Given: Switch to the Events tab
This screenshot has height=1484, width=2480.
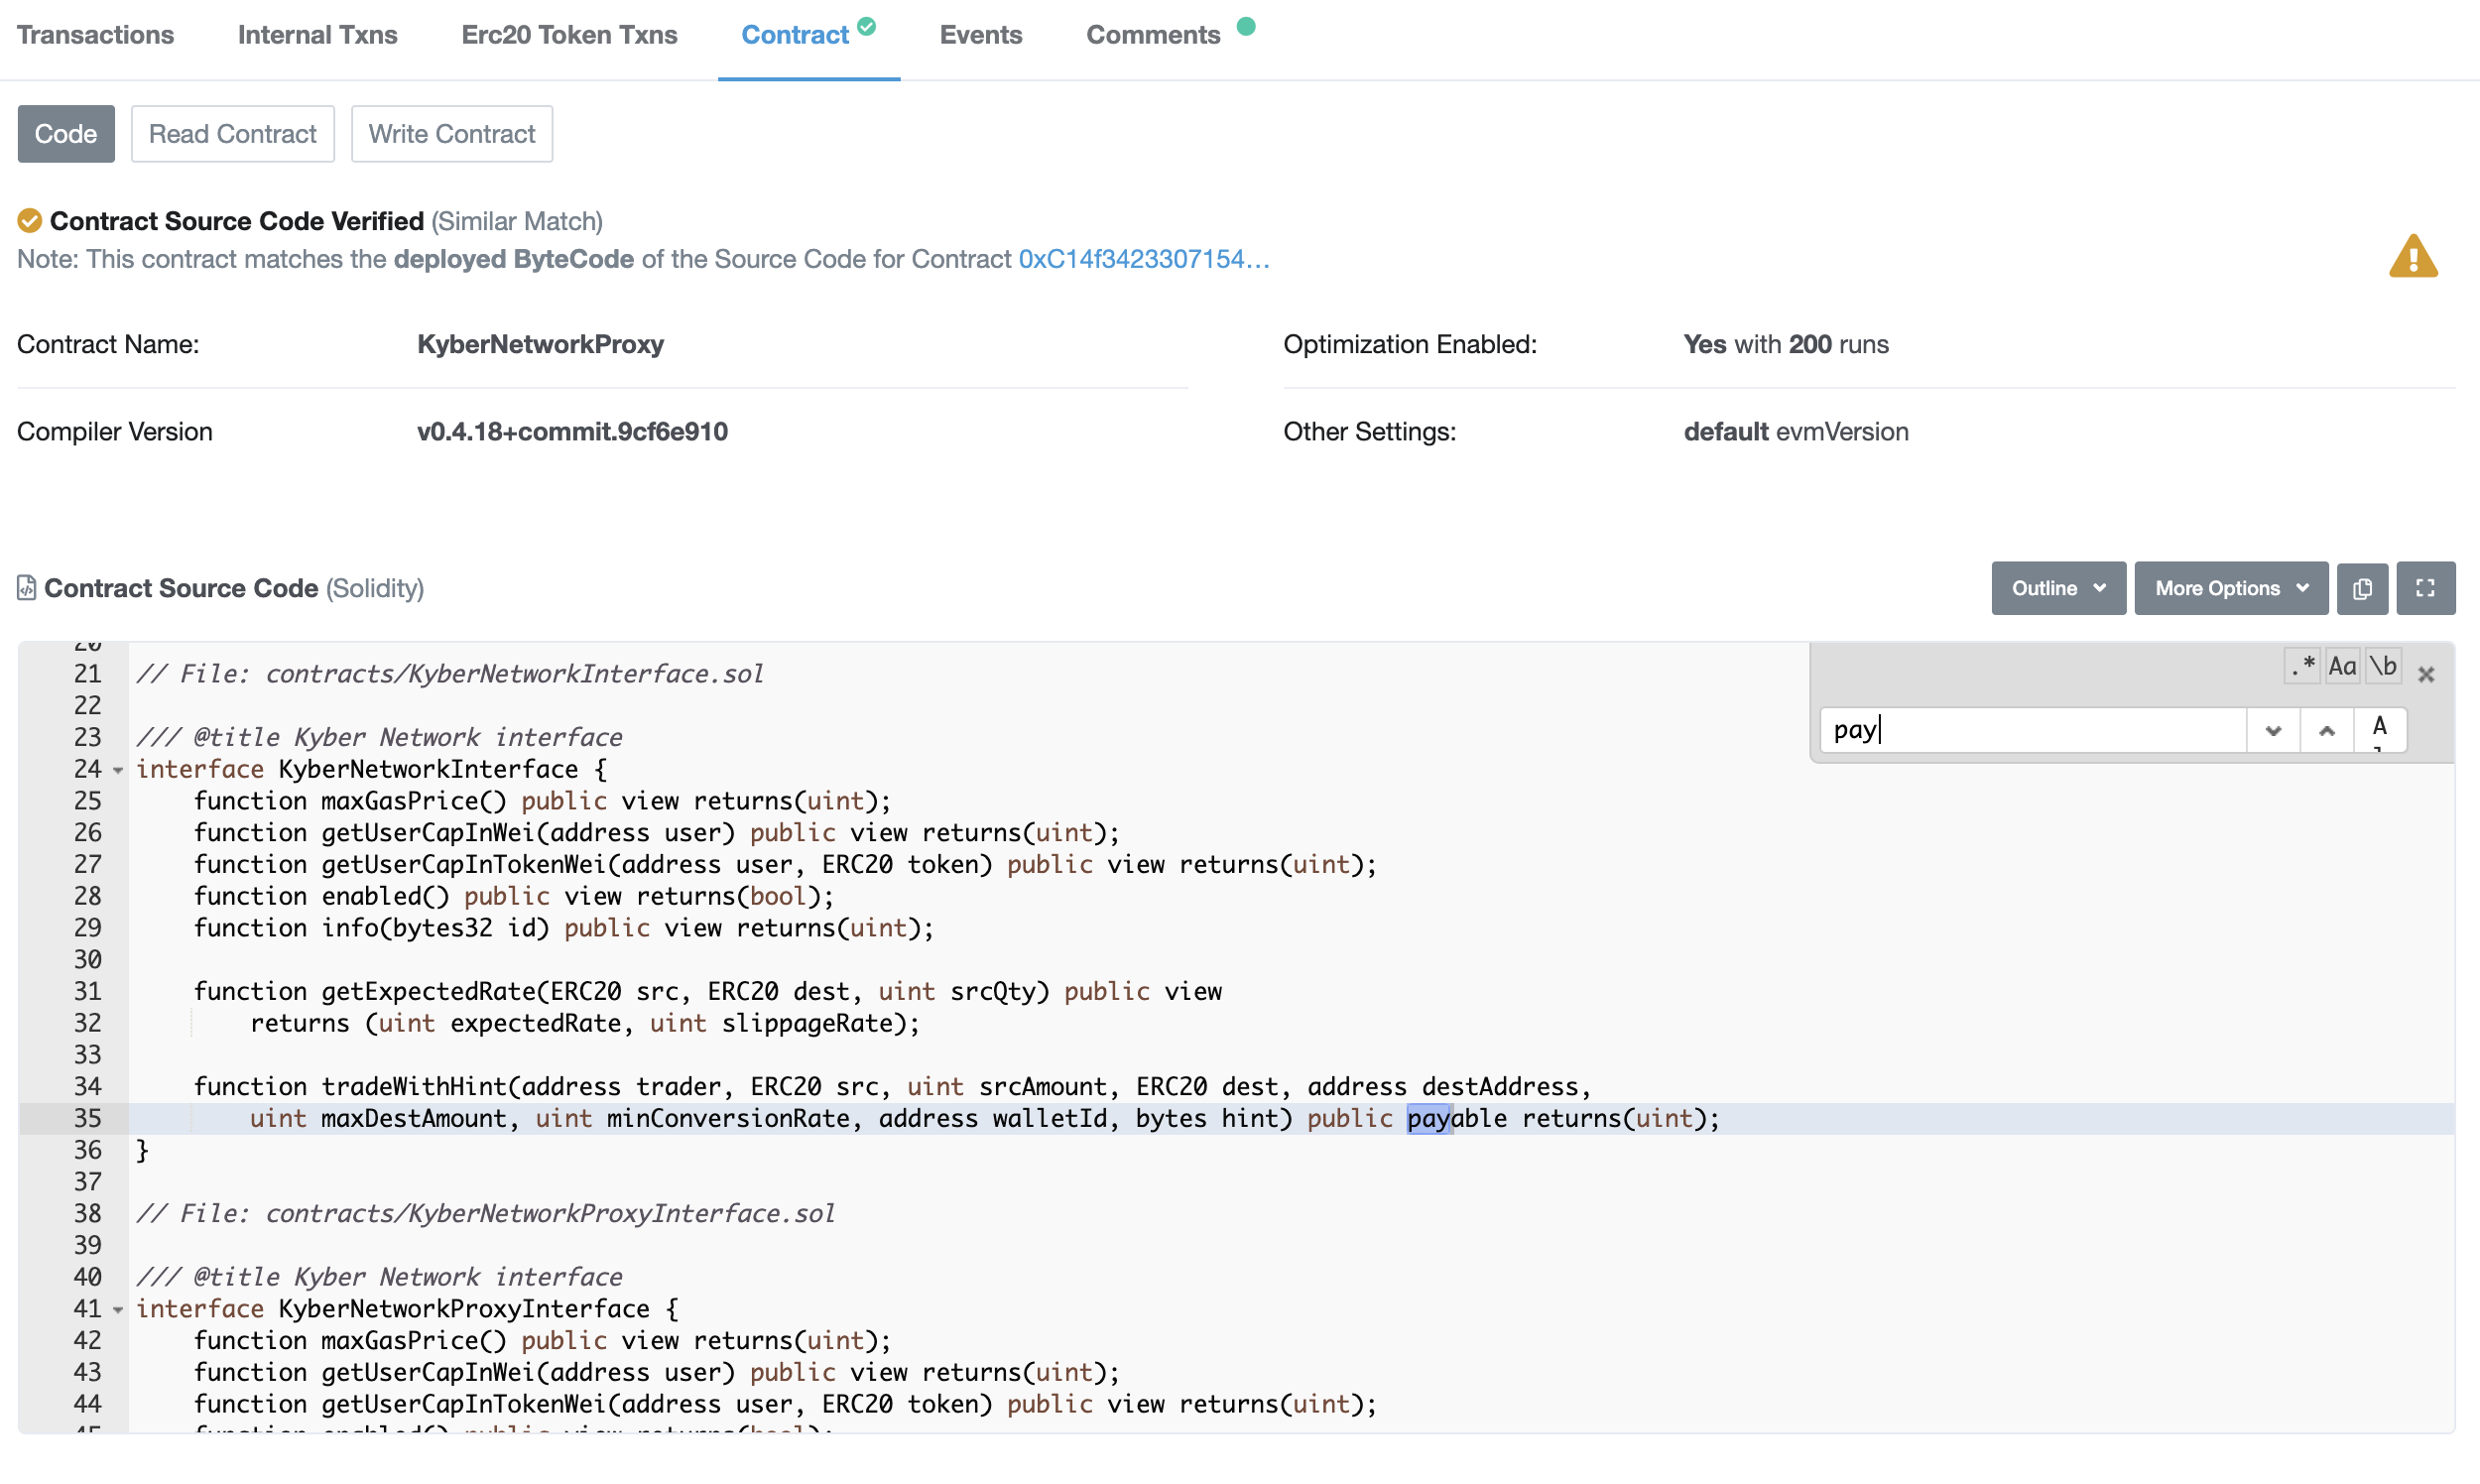Looking at the screenshot, I should 980,35.
